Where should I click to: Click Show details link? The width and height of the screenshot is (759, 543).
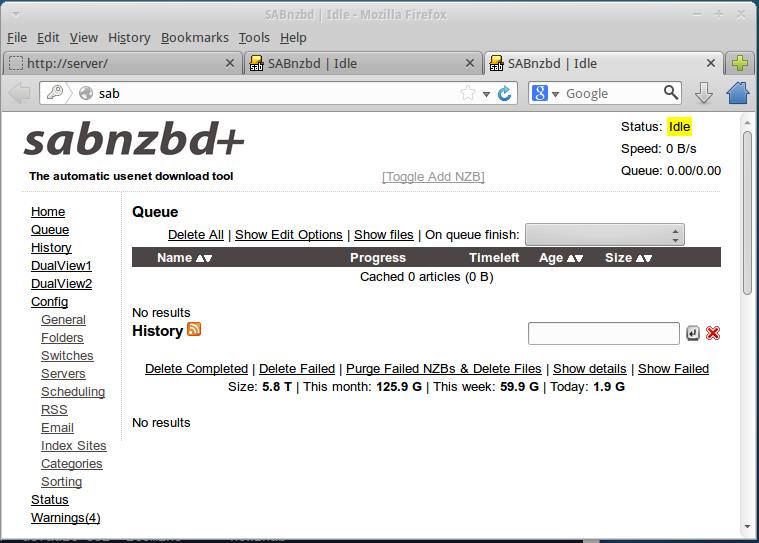point(590,369)
